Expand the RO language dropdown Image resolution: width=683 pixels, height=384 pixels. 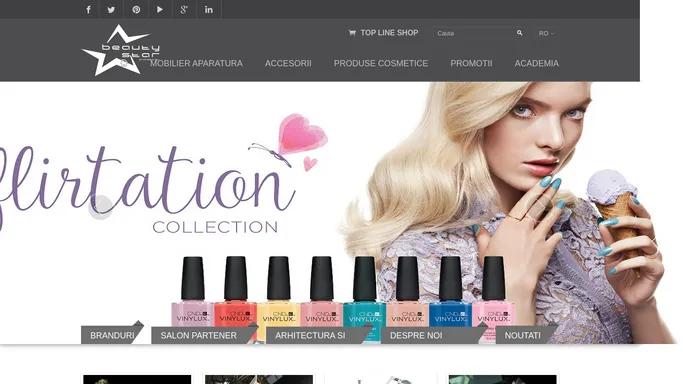[x=546, y=34]
